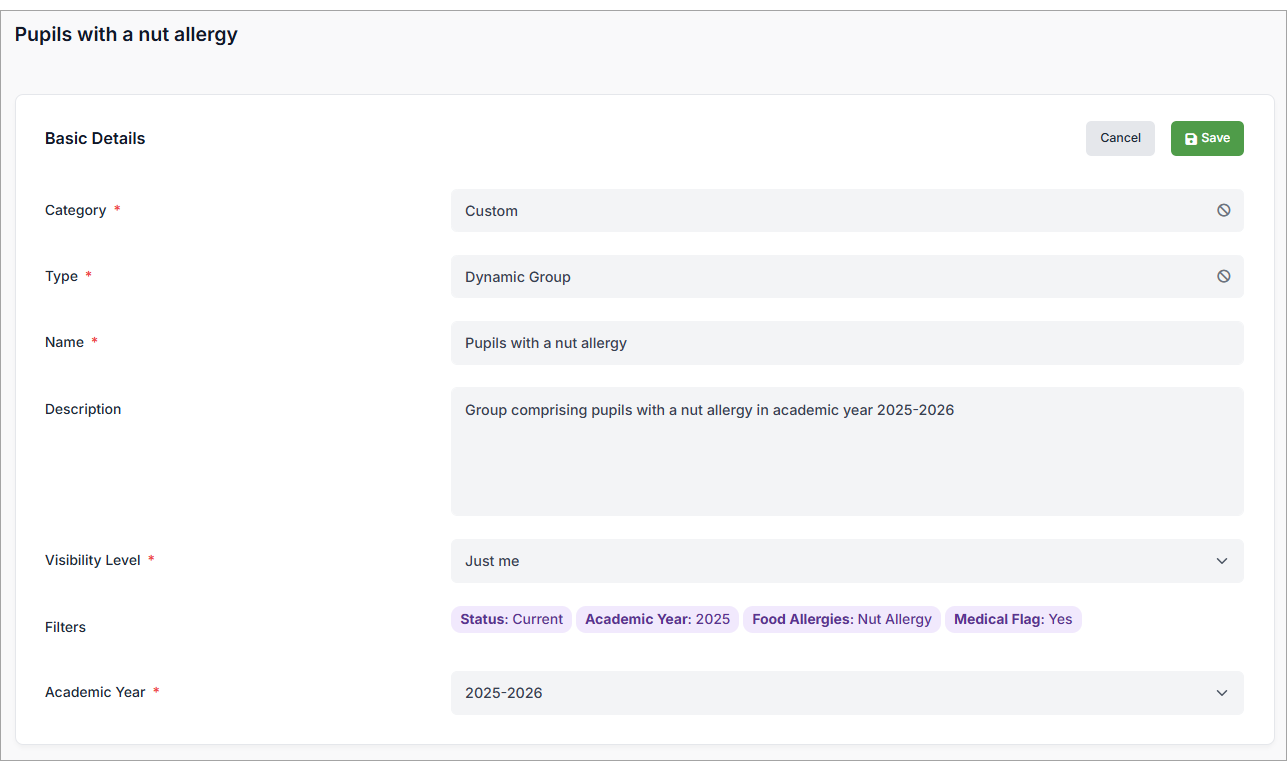
Task: Click the 'Academic Year: 2025' filter tag
Action: 657,620
